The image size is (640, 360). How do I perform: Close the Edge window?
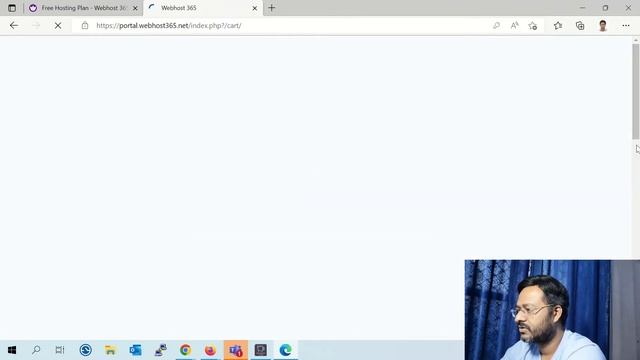coord(628,8)
